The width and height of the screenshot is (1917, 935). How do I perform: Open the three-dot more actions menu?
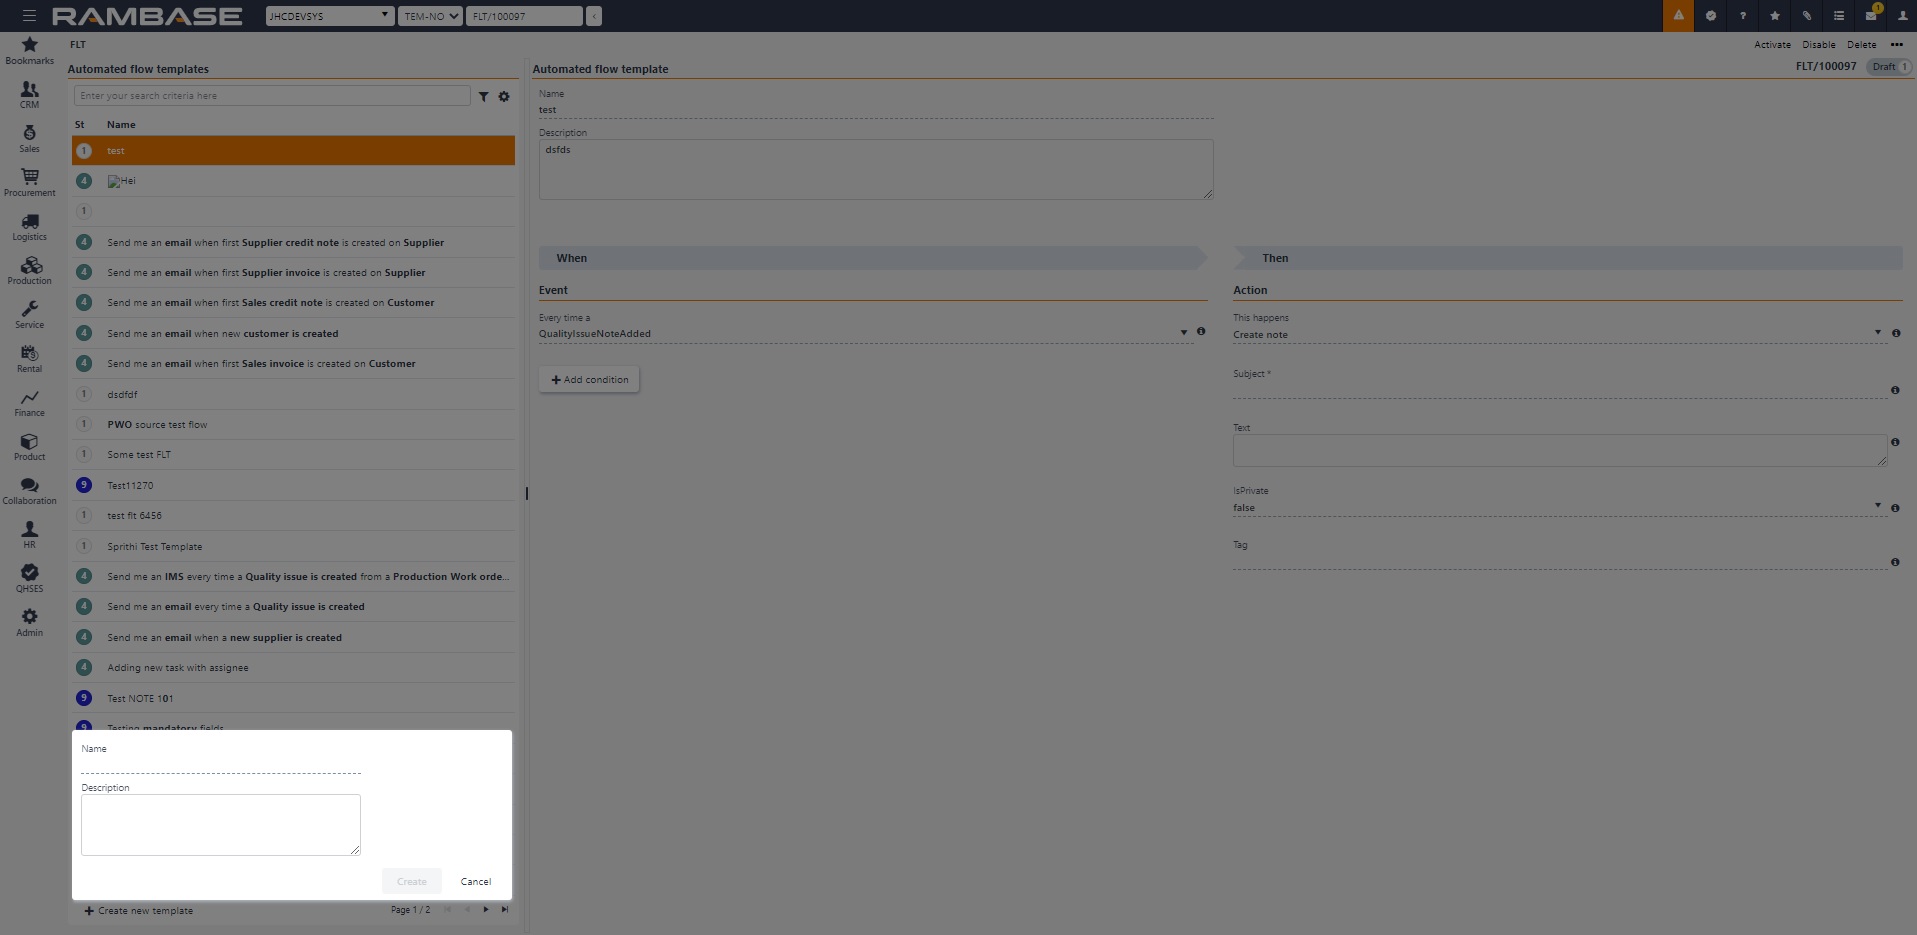click(x=1896, y=45)
